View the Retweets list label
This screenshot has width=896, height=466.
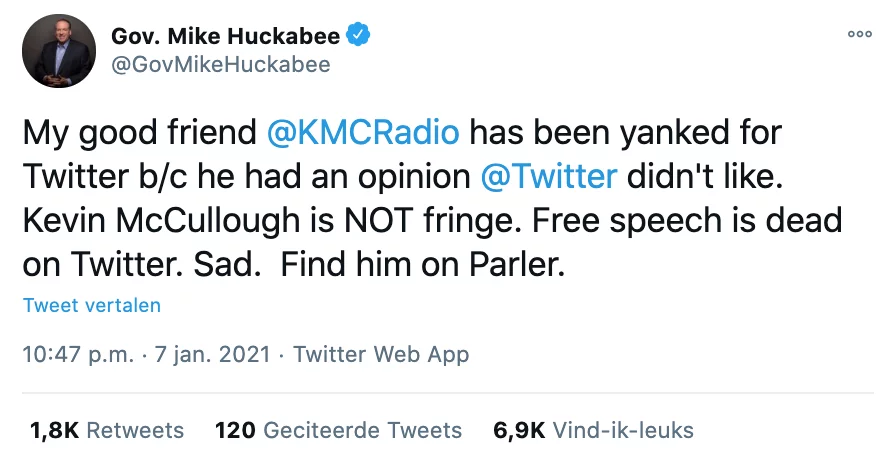(x=135, y=431)
